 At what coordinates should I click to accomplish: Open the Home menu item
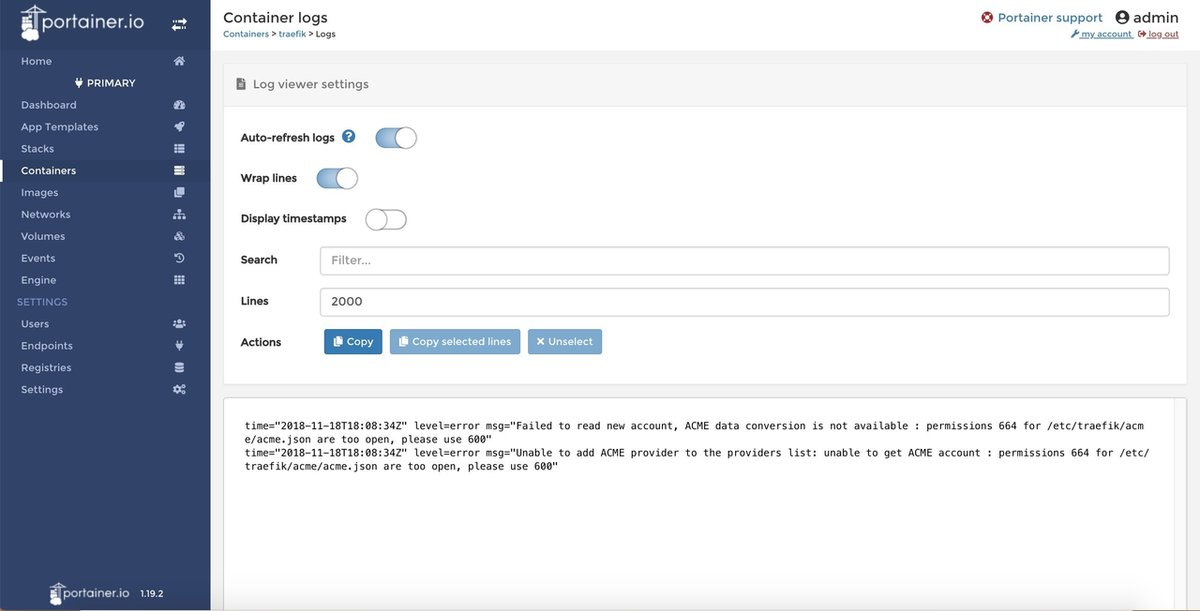point(105,61)
